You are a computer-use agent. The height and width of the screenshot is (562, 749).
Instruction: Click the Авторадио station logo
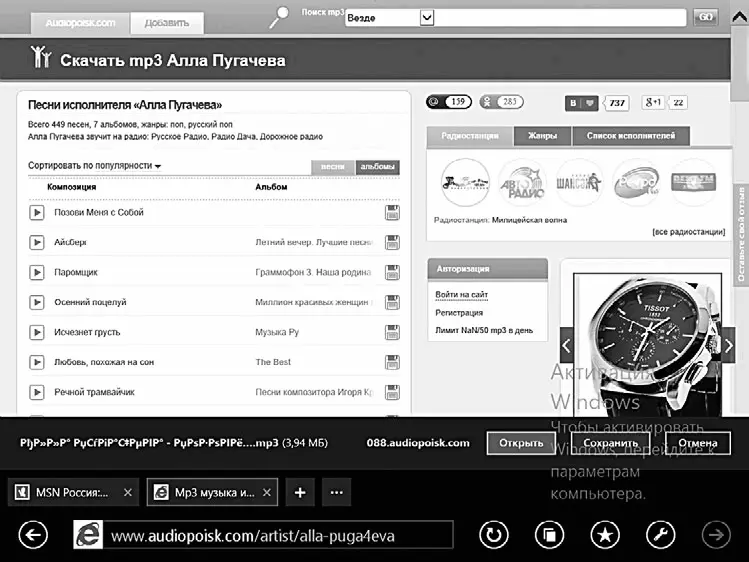pos(522,182)
